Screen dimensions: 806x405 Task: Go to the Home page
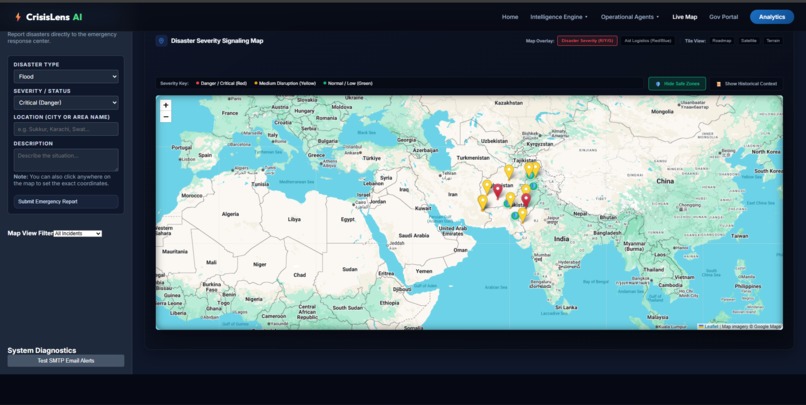510,17
